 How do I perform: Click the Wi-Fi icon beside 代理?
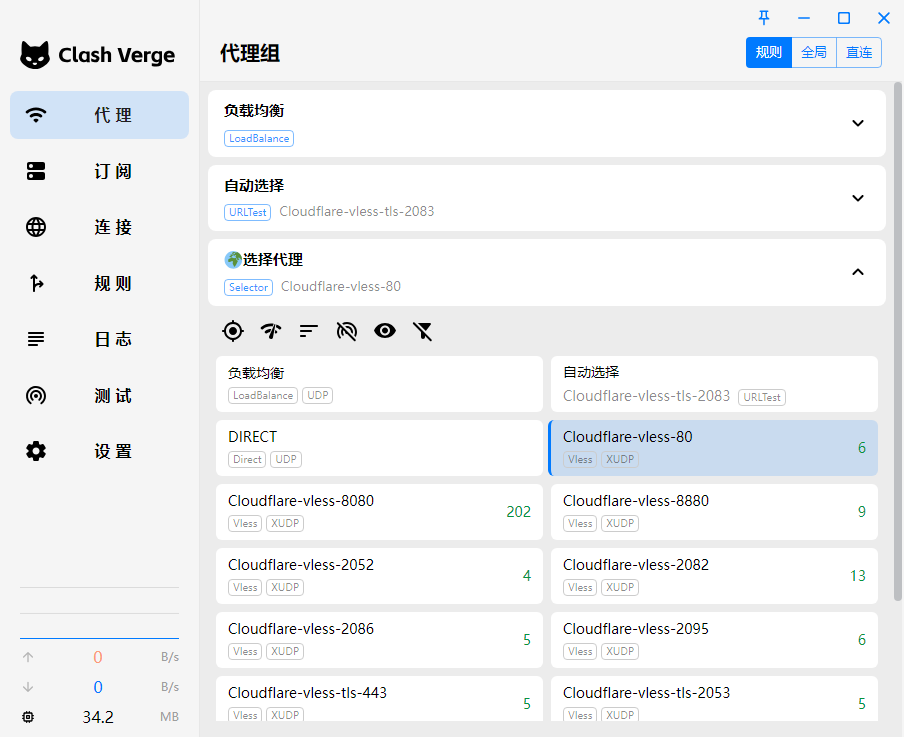36,115
